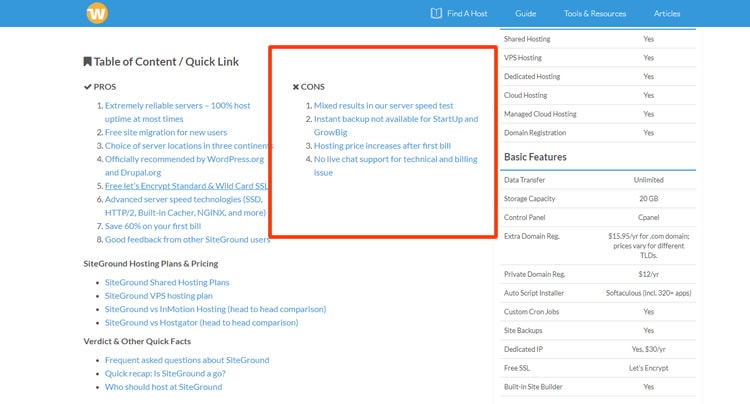Image resolution: width=750 pixels, height=404 pixels.
Task: Click the 'Verdict & Other Quick Facts' subheading
Action: (x=137, y=341)
